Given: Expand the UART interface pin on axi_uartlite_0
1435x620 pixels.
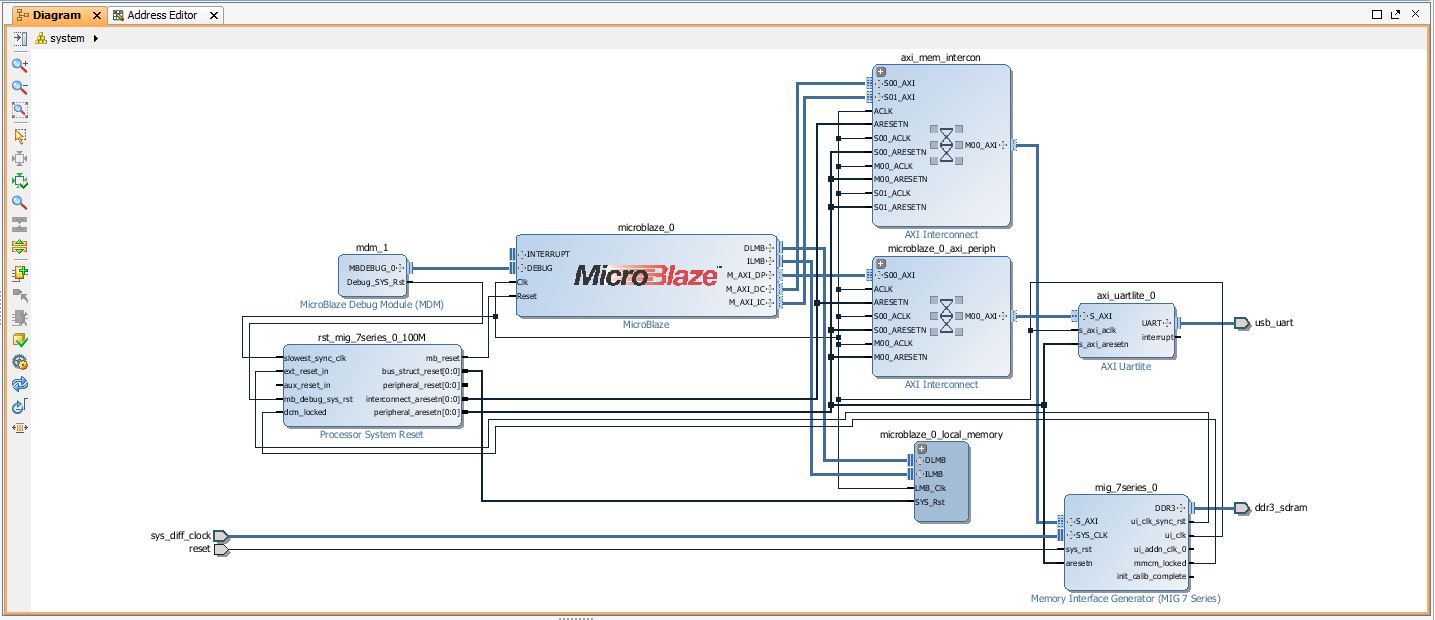Looking at the screenshot, I should click(x=1168, y=323).
